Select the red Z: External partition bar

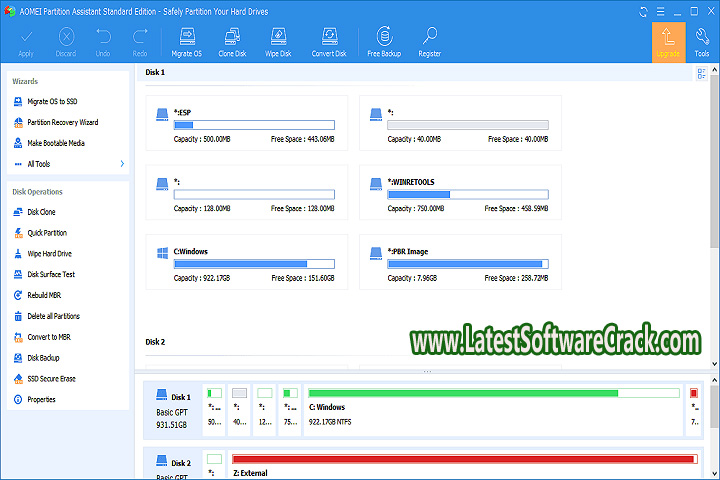(x=462, y=459)
